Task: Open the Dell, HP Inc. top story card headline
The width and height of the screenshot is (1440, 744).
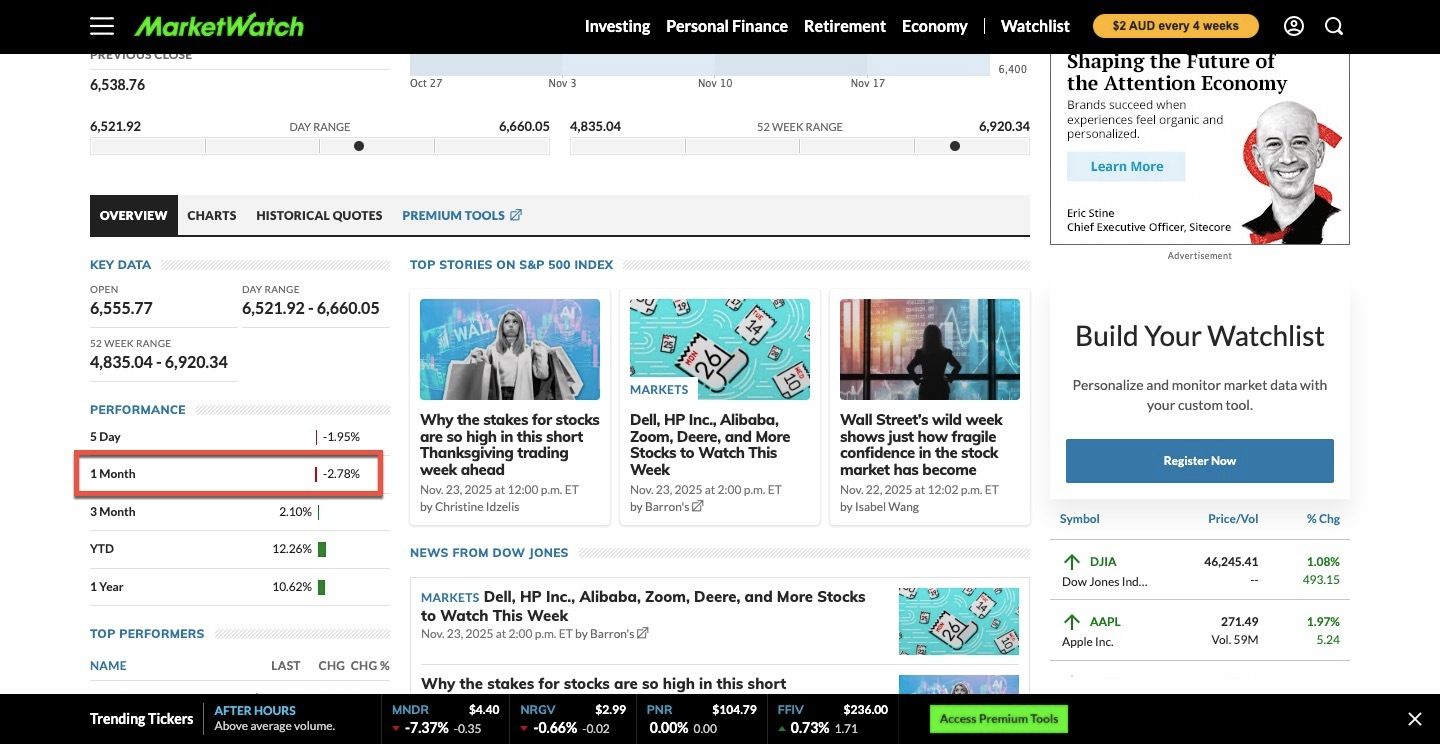Action: tap(710, 445)
